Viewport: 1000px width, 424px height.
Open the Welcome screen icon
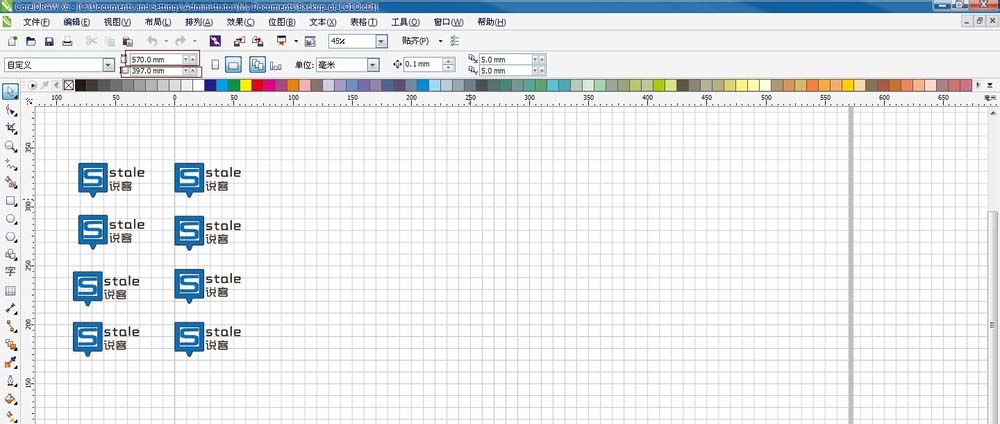point(311,41)
